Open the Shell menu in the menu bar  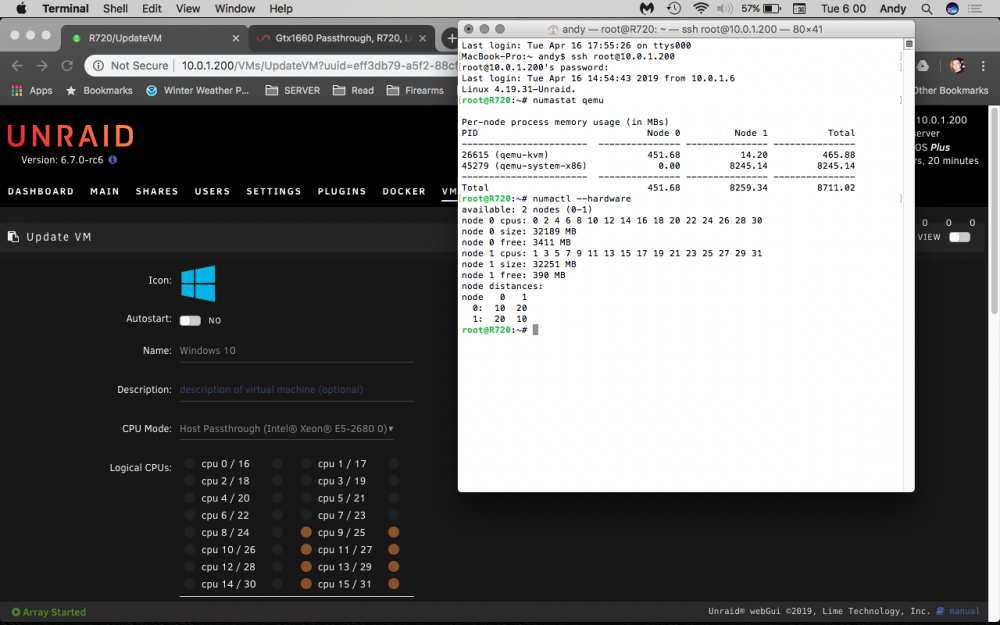point(115,9)
